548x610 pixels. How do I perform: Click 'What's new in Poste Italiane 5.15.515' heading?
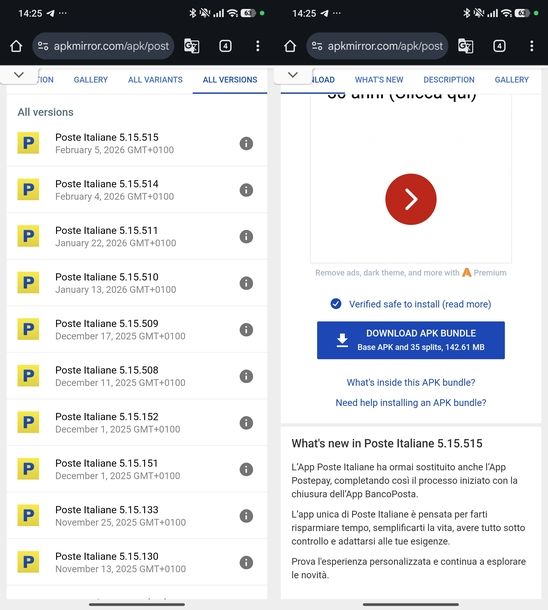tap(387, 443)
